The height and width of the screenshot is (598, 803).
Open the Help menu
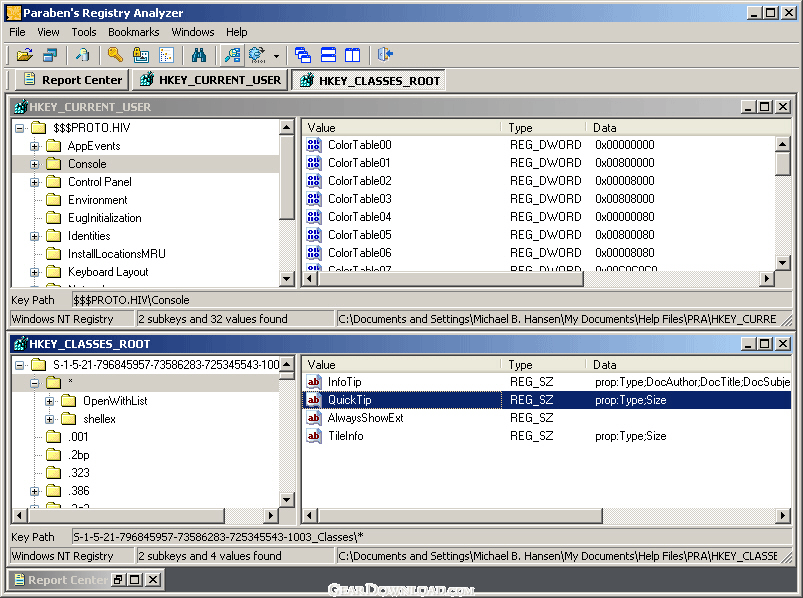[237, 32]
